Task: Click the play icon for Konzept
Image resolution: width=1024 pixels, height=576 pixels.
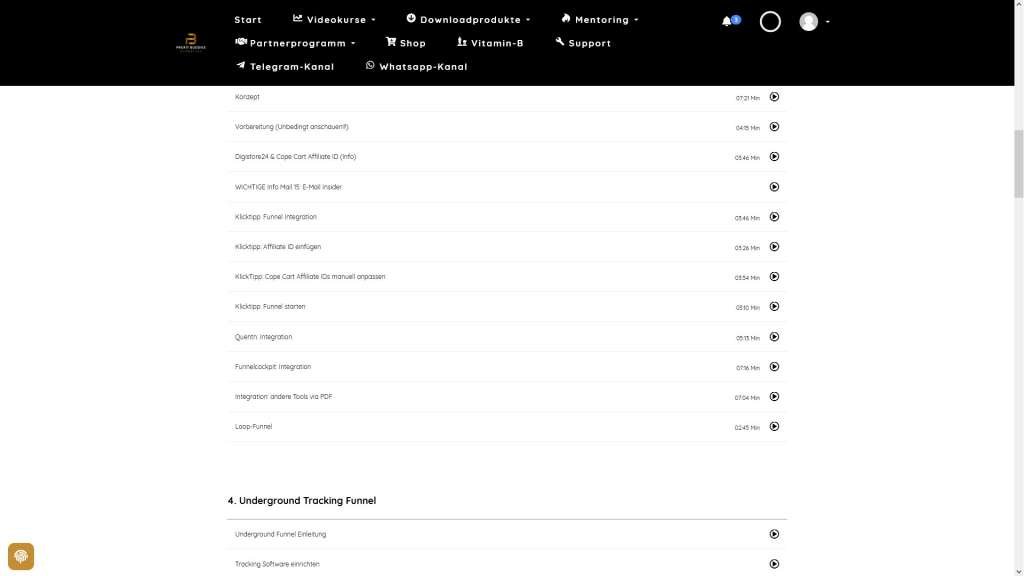Action: [774, 97]
